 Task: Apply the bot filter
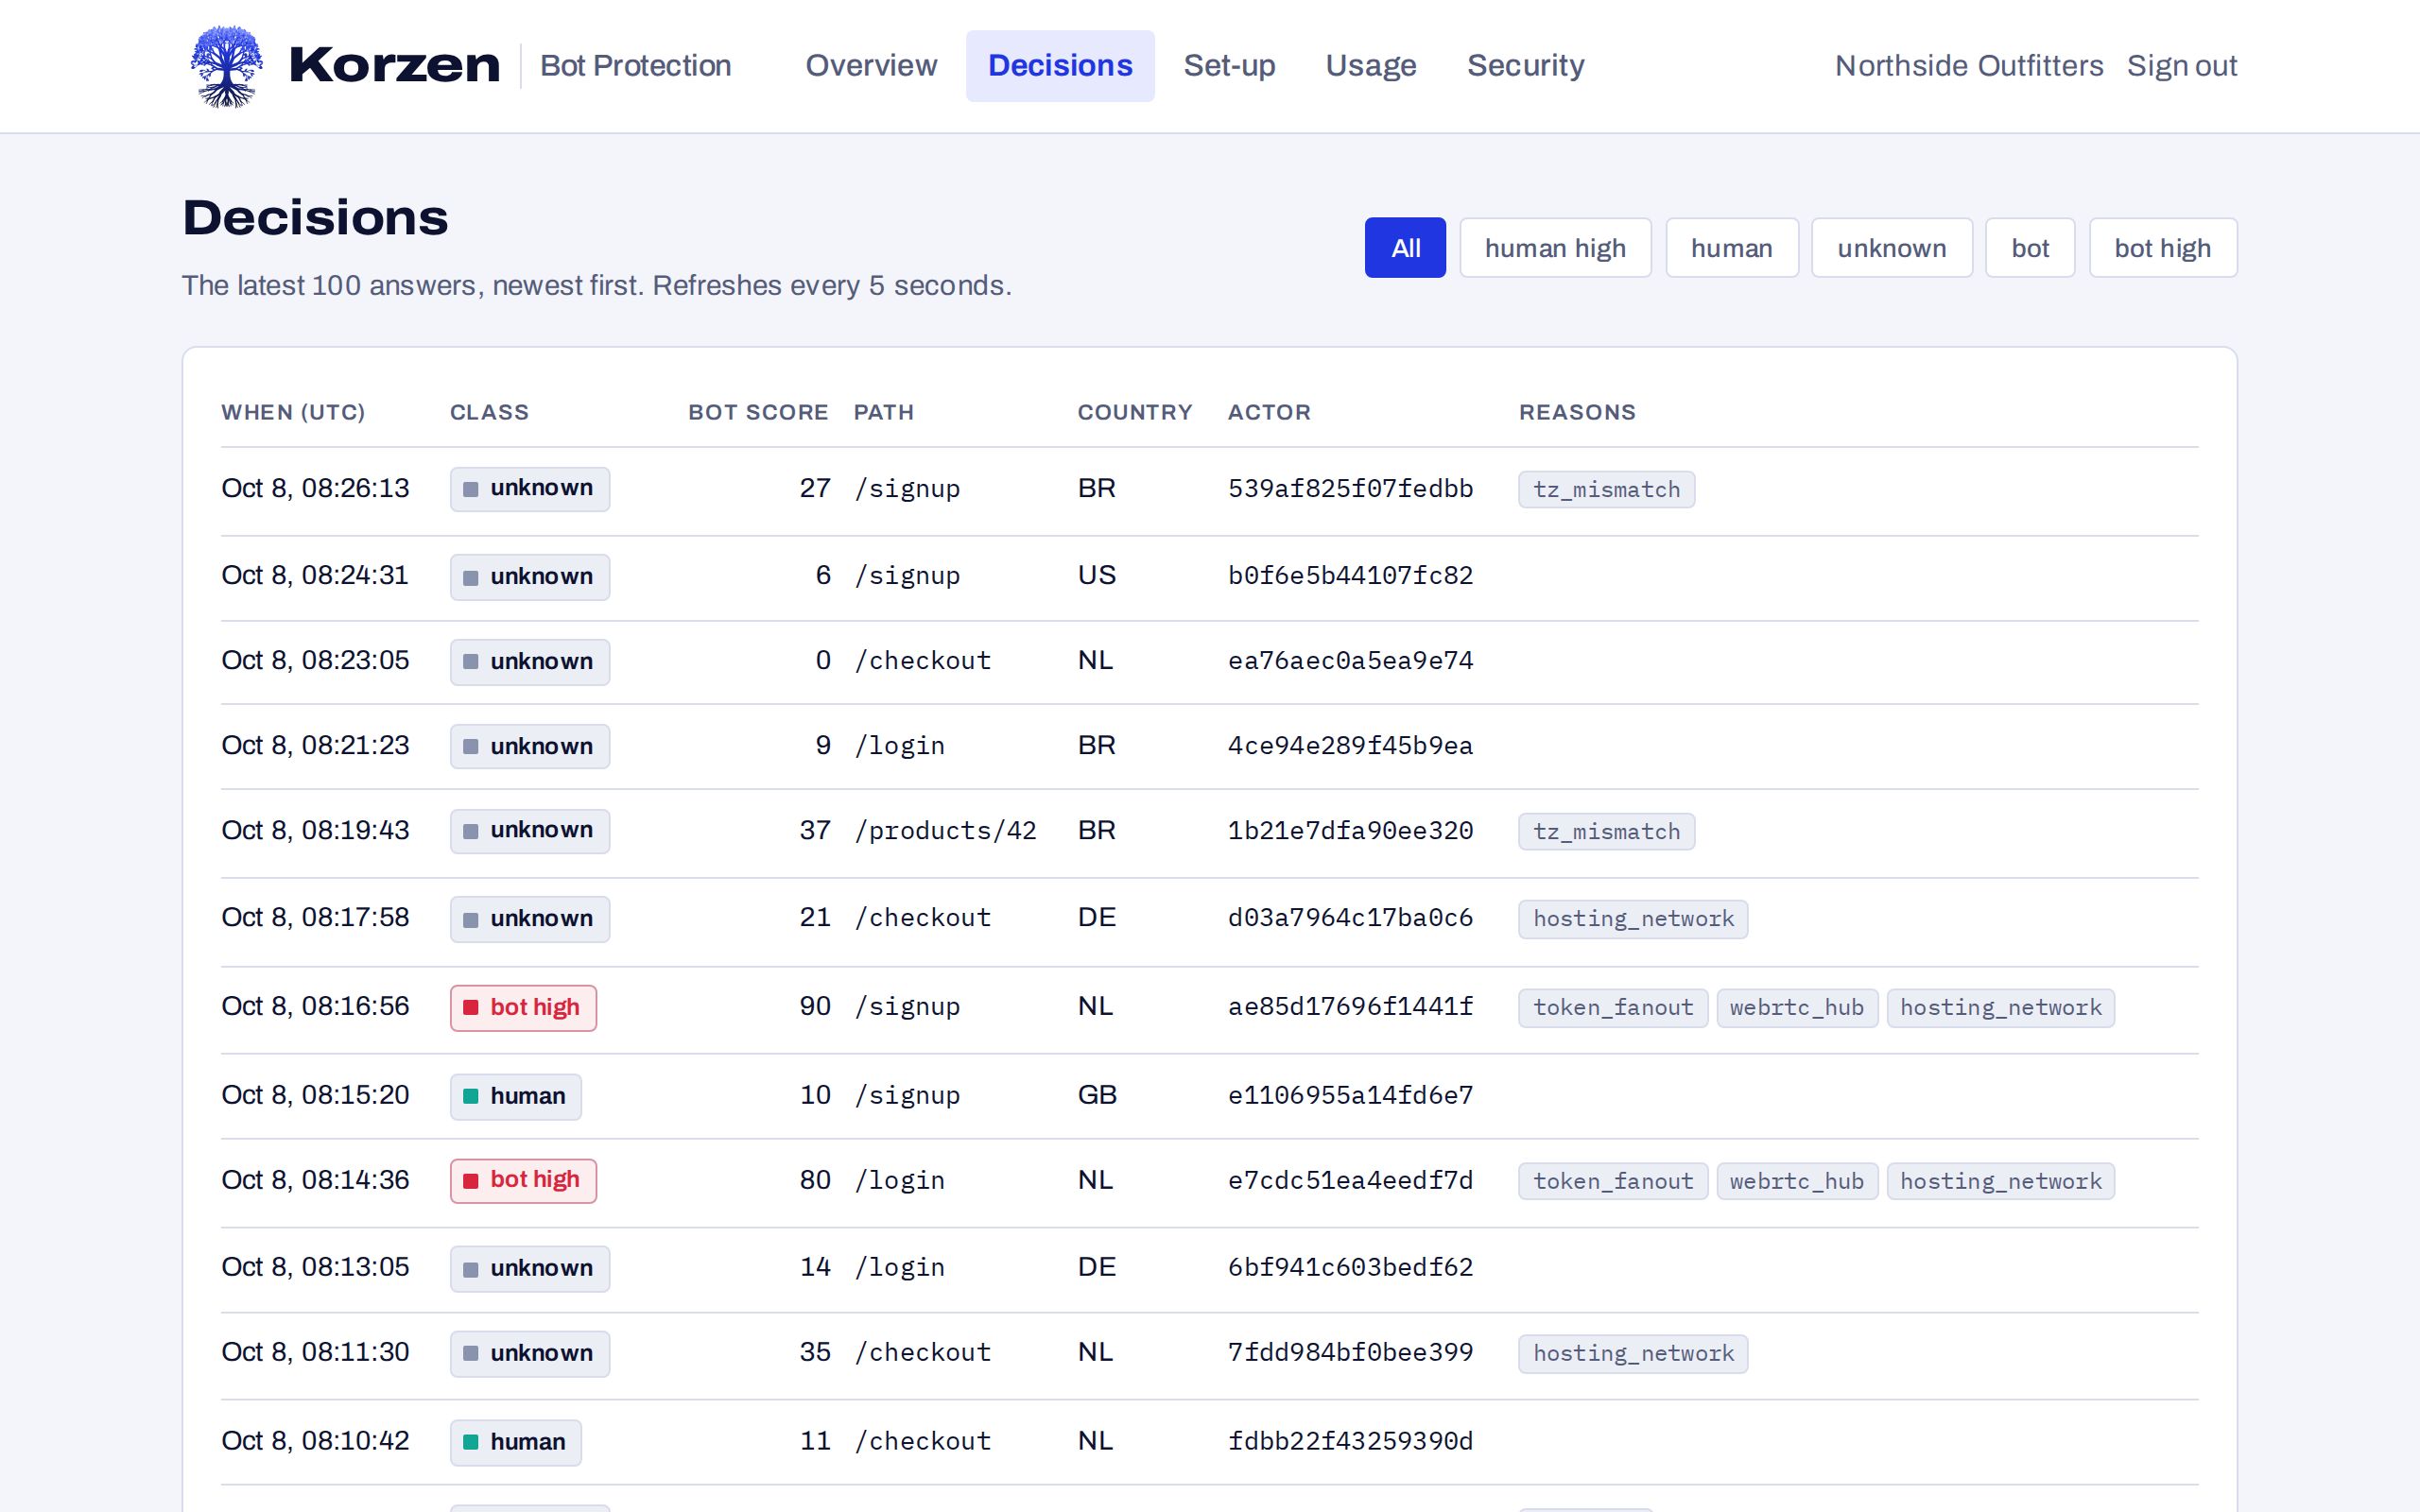(x=2030, y=248)
